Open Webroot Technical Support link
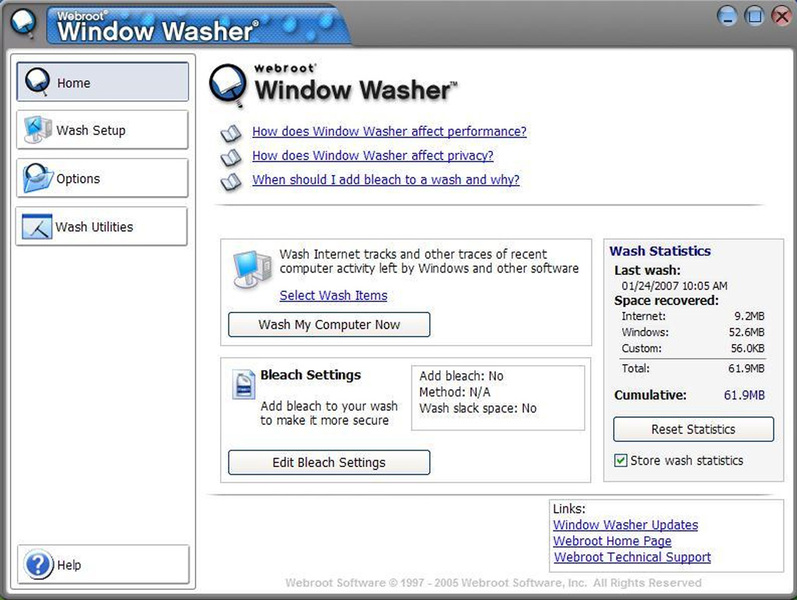 click(632, 557)
